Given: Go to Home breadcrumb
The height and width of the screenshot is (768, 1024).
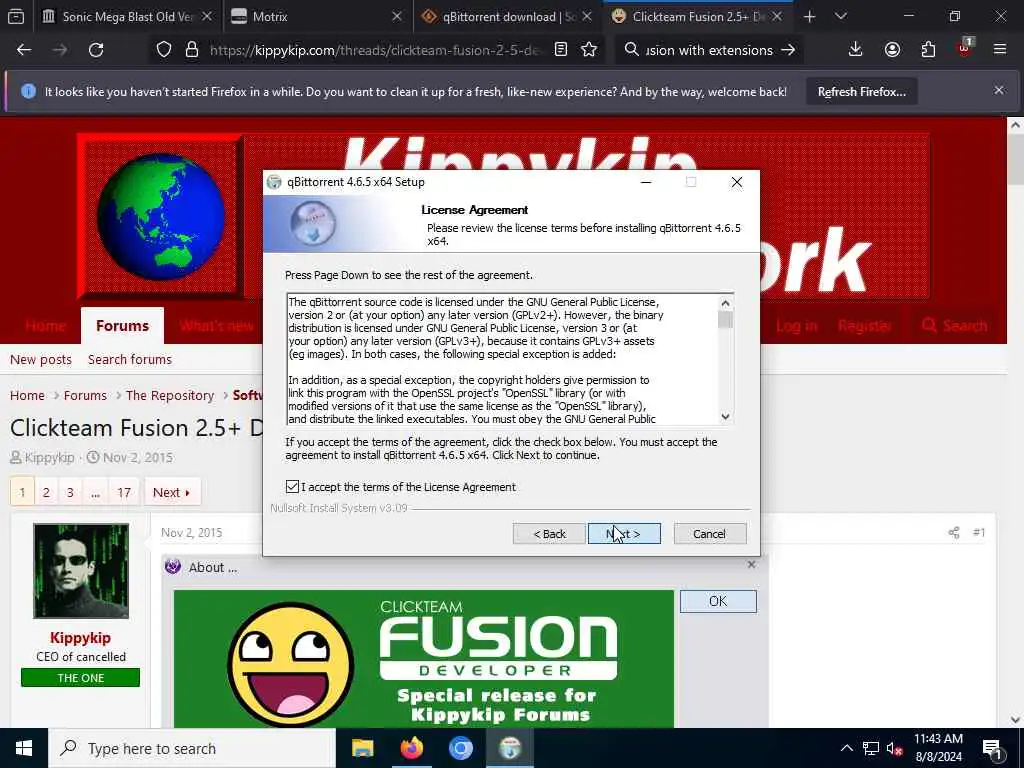Looking at the screenshot, I should (x=27, y=395).
